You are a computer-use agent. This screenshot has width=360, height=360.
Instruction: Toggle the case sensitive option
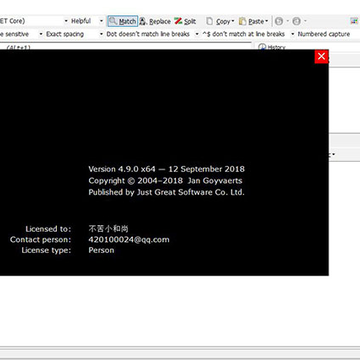tap(14, 34)
